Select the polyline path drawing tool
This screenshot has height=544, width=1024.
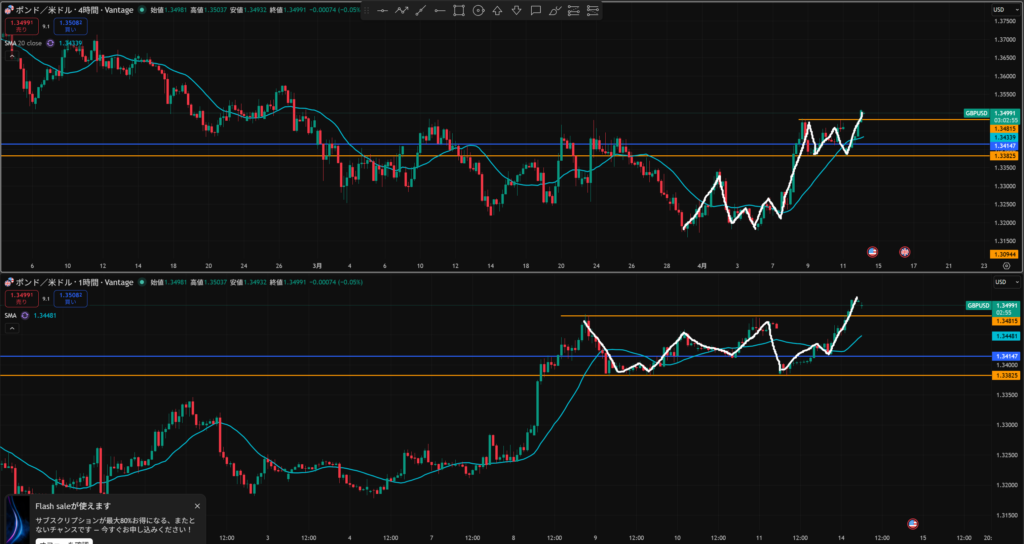pos(402,11)
